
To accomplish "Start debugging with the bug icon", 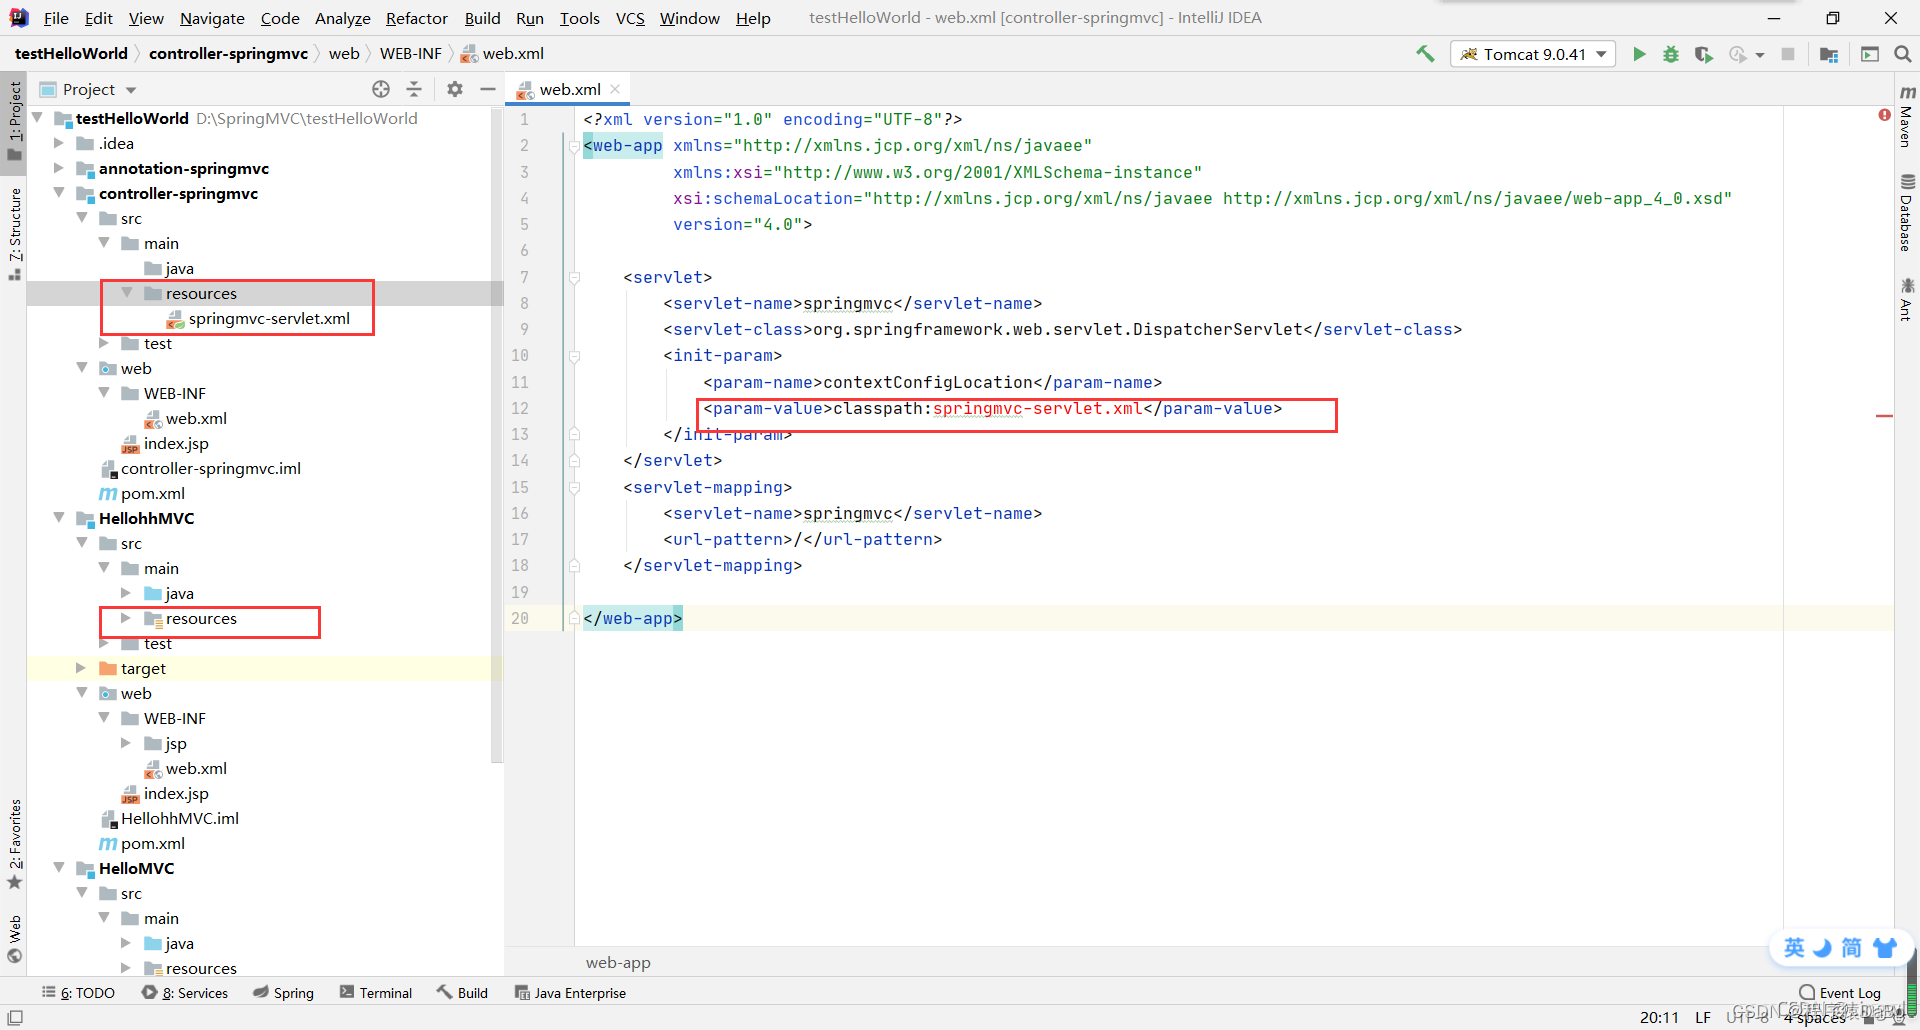I will coord(1671,54).
